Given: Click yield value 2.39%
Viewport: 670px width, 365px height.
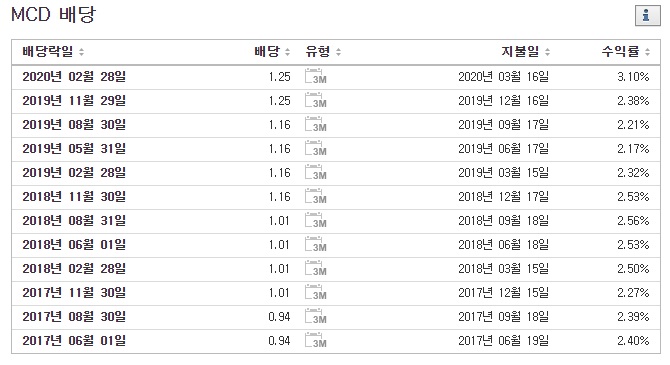Looking at the screenshot, I should coord(633,316).
